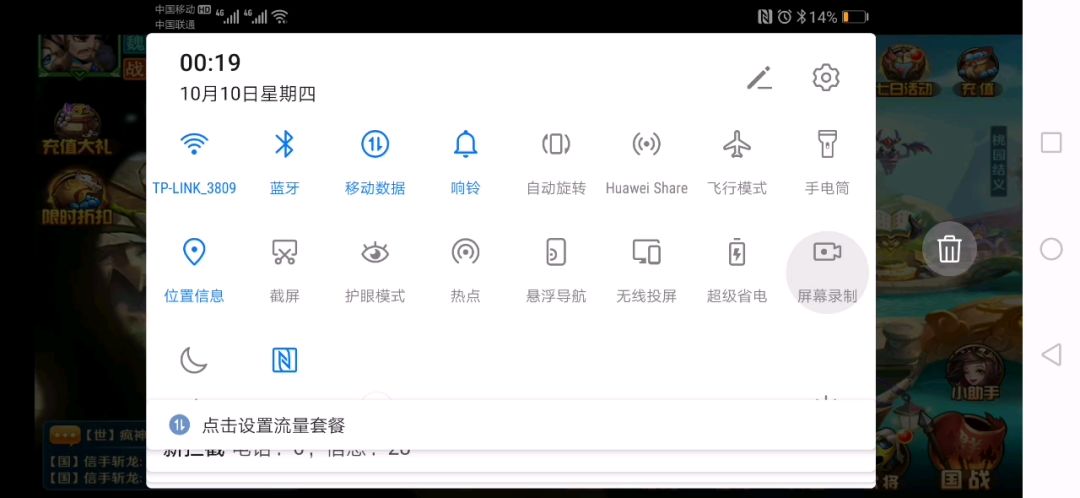Enable 飞行模式 airplane mode

tap(737, 163)
